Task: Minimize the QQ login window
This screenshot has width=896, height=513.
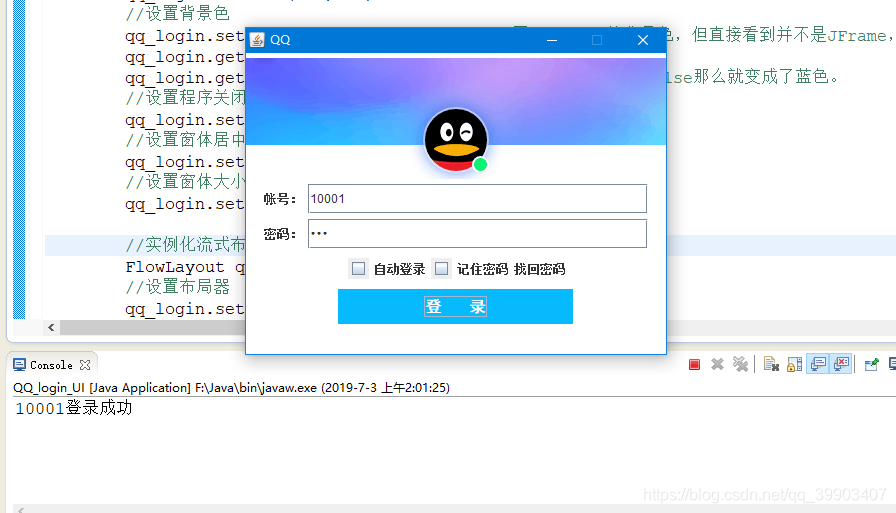Action: point(551,40)
